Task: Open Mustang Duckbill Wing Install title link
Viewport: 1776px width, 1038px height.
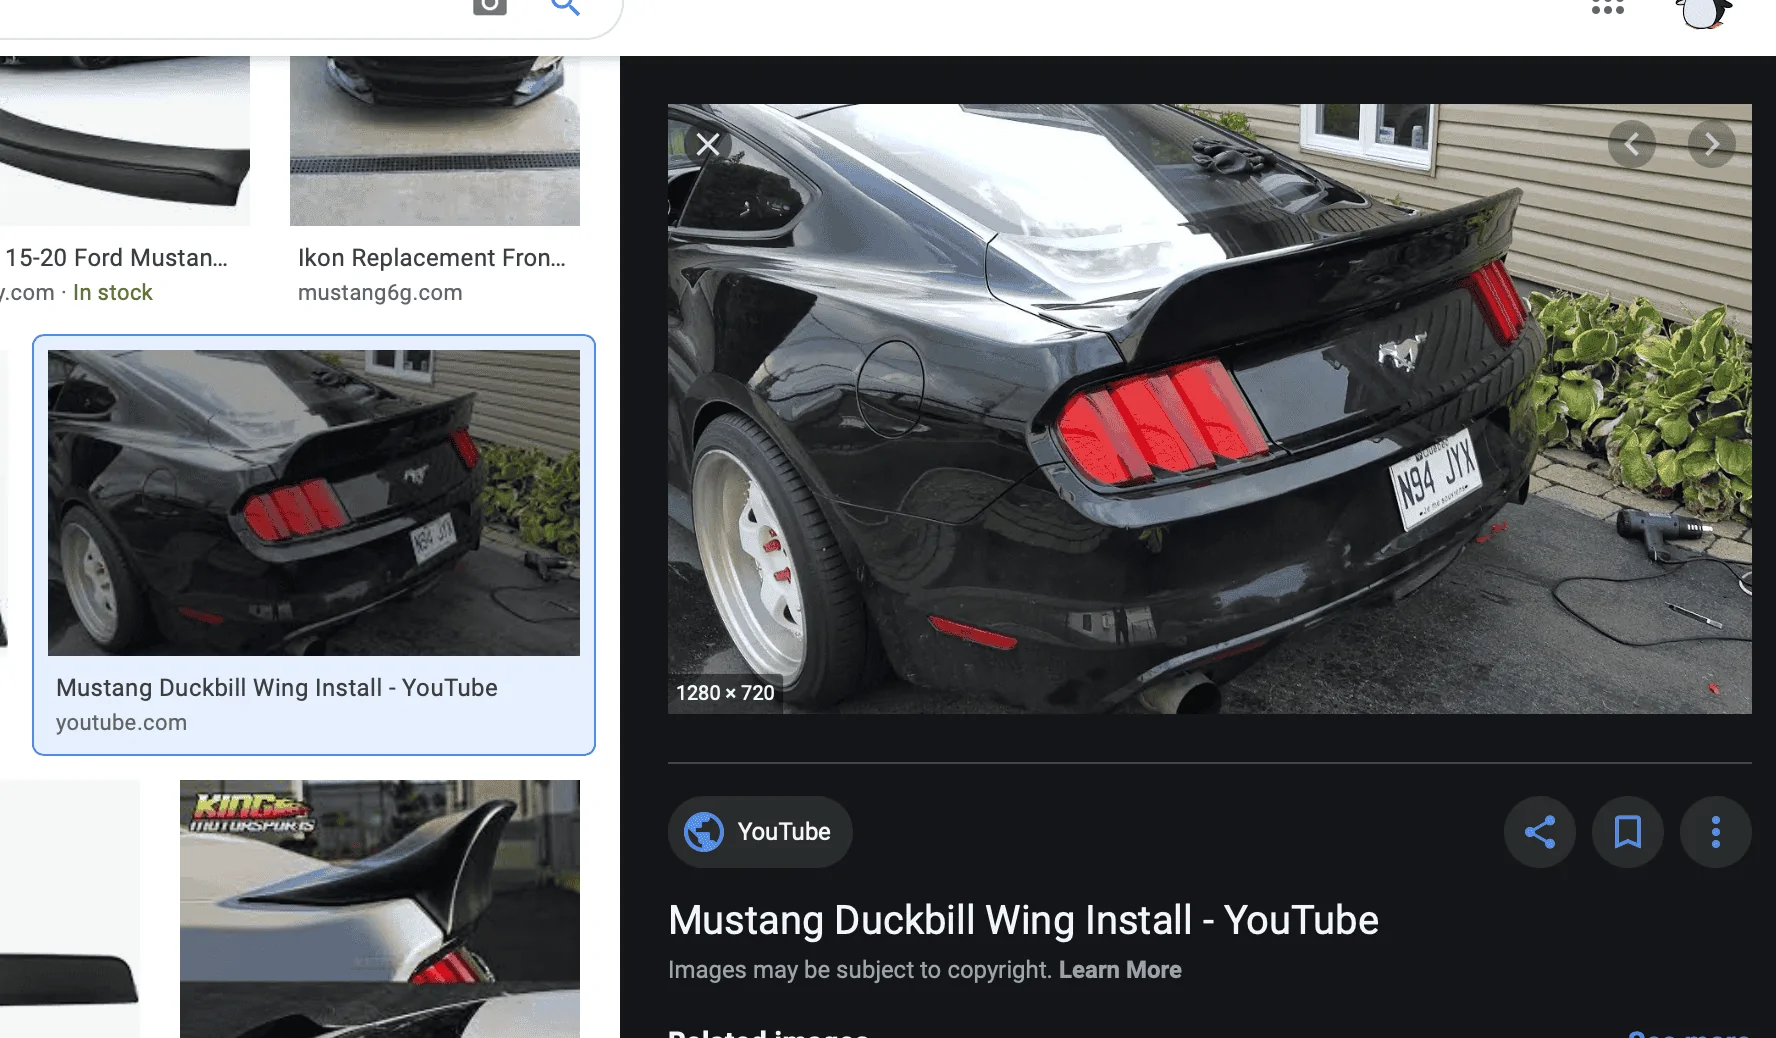Action: tap(1023, 920)
